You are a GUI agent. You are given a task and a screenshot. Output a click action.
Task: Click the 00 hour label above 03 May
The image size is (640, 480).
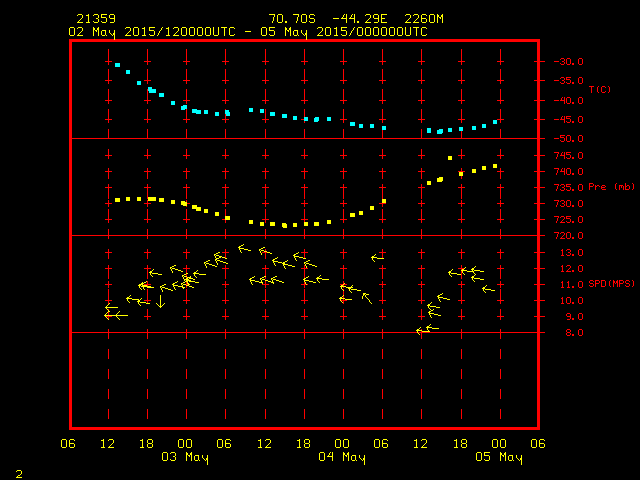point(185,444)
